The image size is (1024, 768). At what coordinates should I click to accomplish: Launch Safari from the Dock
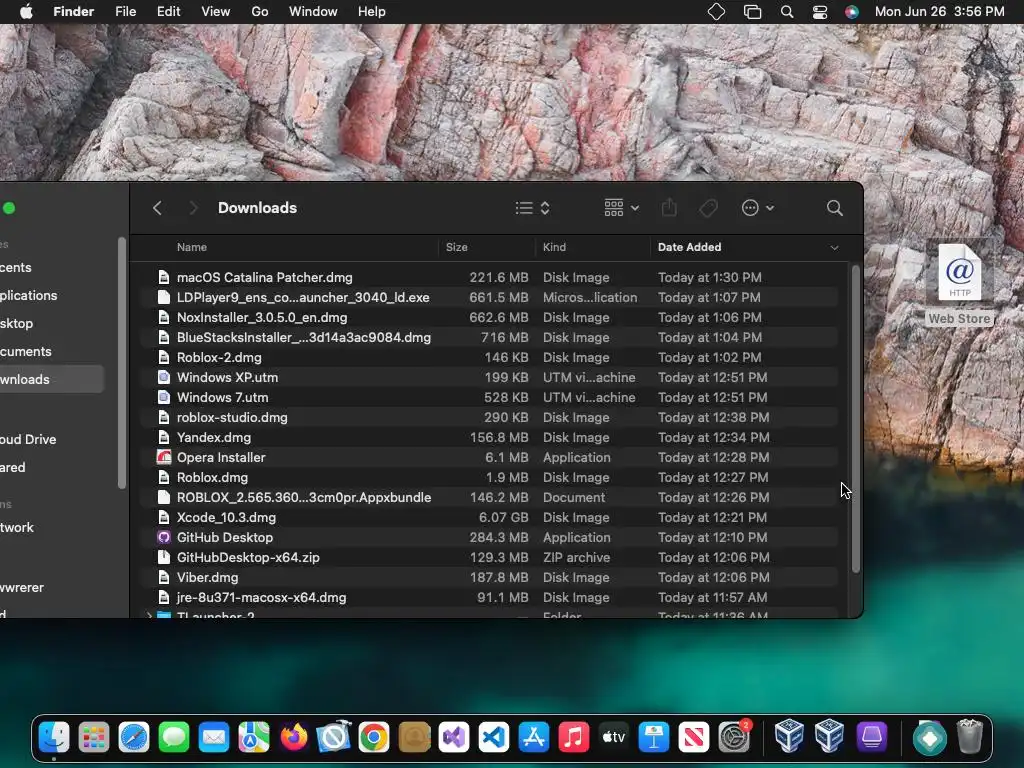tap(134, 737)
